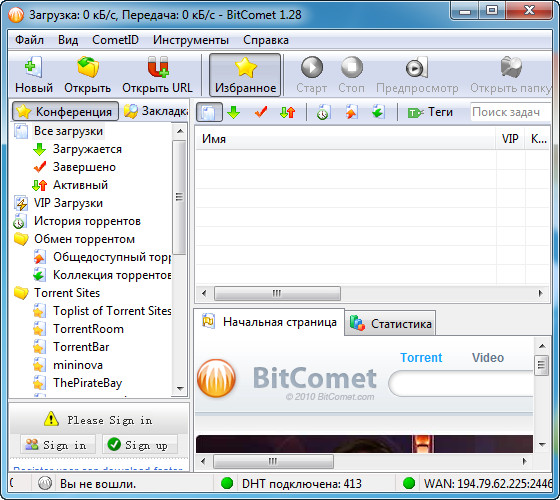Select Загружается tree item
This screenshot has height=500, width=560.
point(87,149)
